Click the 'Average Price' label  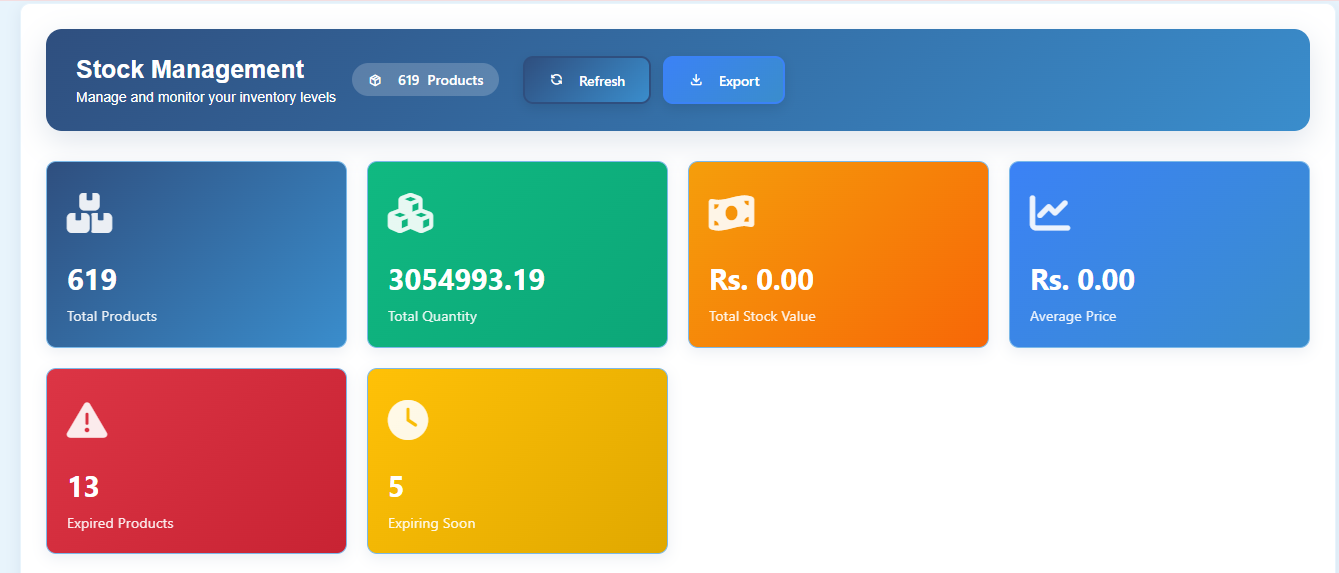(x=1073, y=316)
